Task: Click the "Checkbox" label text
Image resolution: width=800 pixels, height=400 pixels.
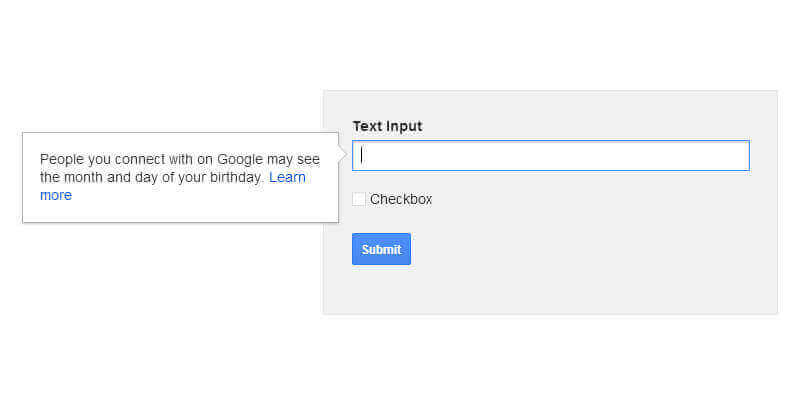Action: coord(401,199)
